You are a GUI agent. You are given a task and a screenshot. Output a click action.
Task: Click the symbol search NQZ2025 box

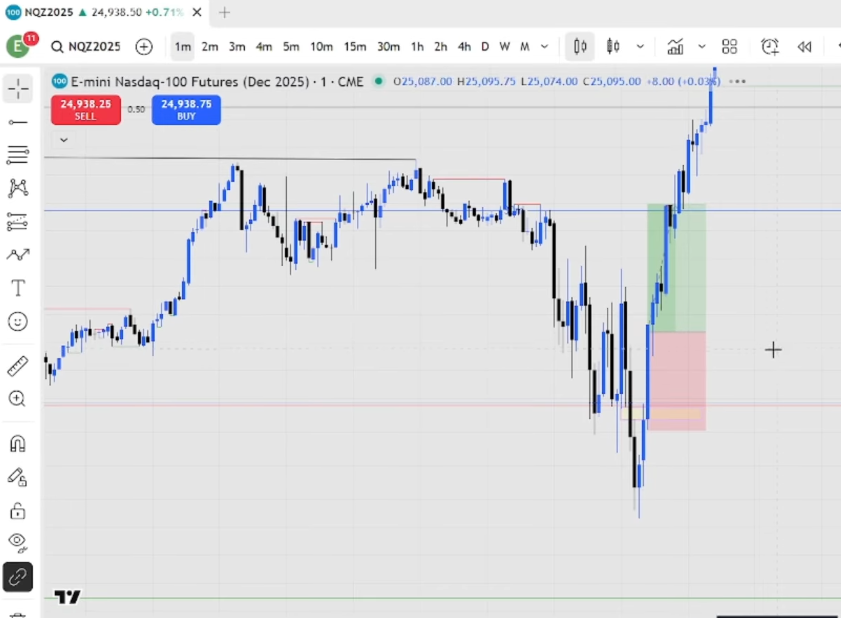point(86,47)
